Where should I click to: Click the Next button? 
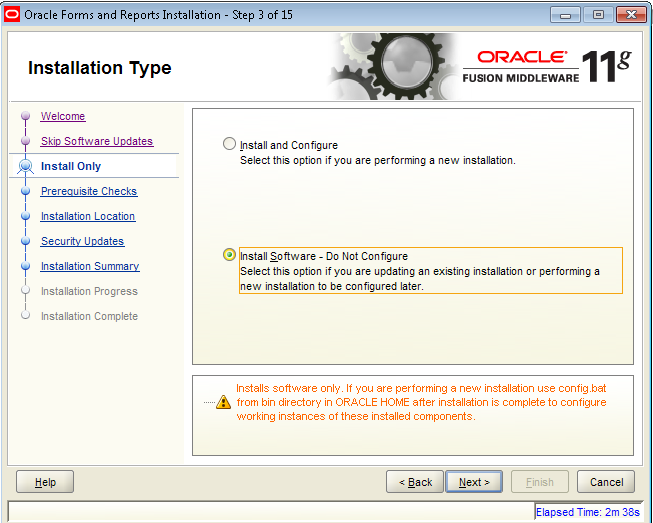(x=474, y=482)
